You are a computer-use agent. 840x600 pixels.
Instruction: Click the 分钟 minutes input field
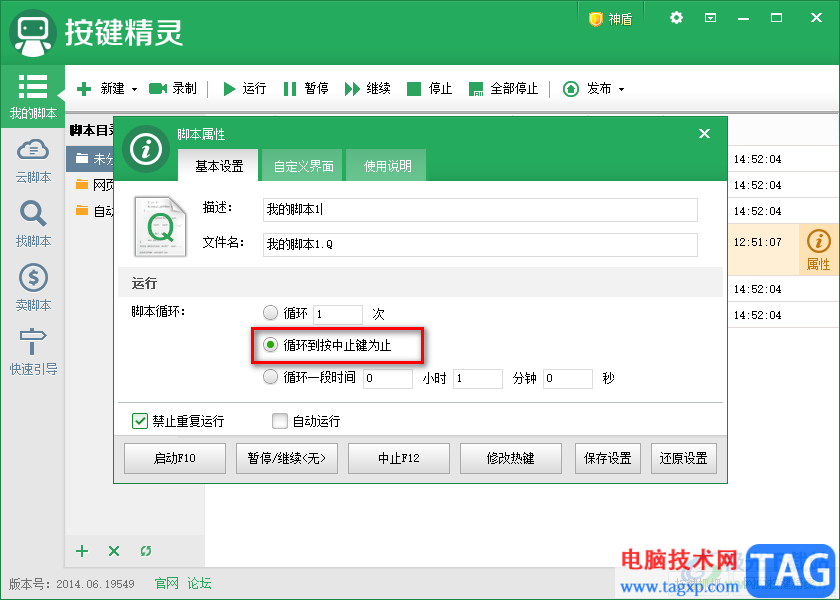[x=478, y=378]
